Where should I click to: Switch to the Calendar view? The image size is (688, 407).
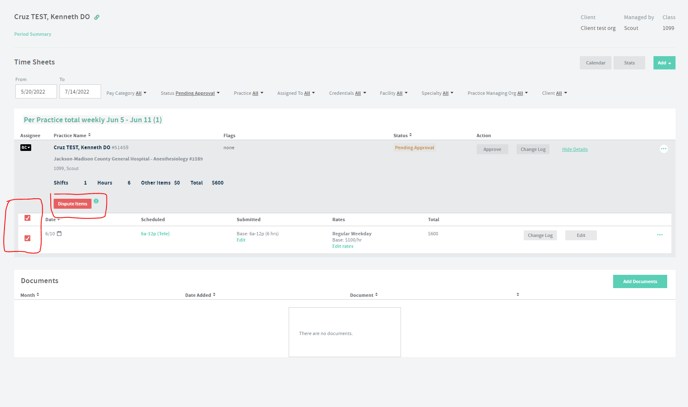595,63
